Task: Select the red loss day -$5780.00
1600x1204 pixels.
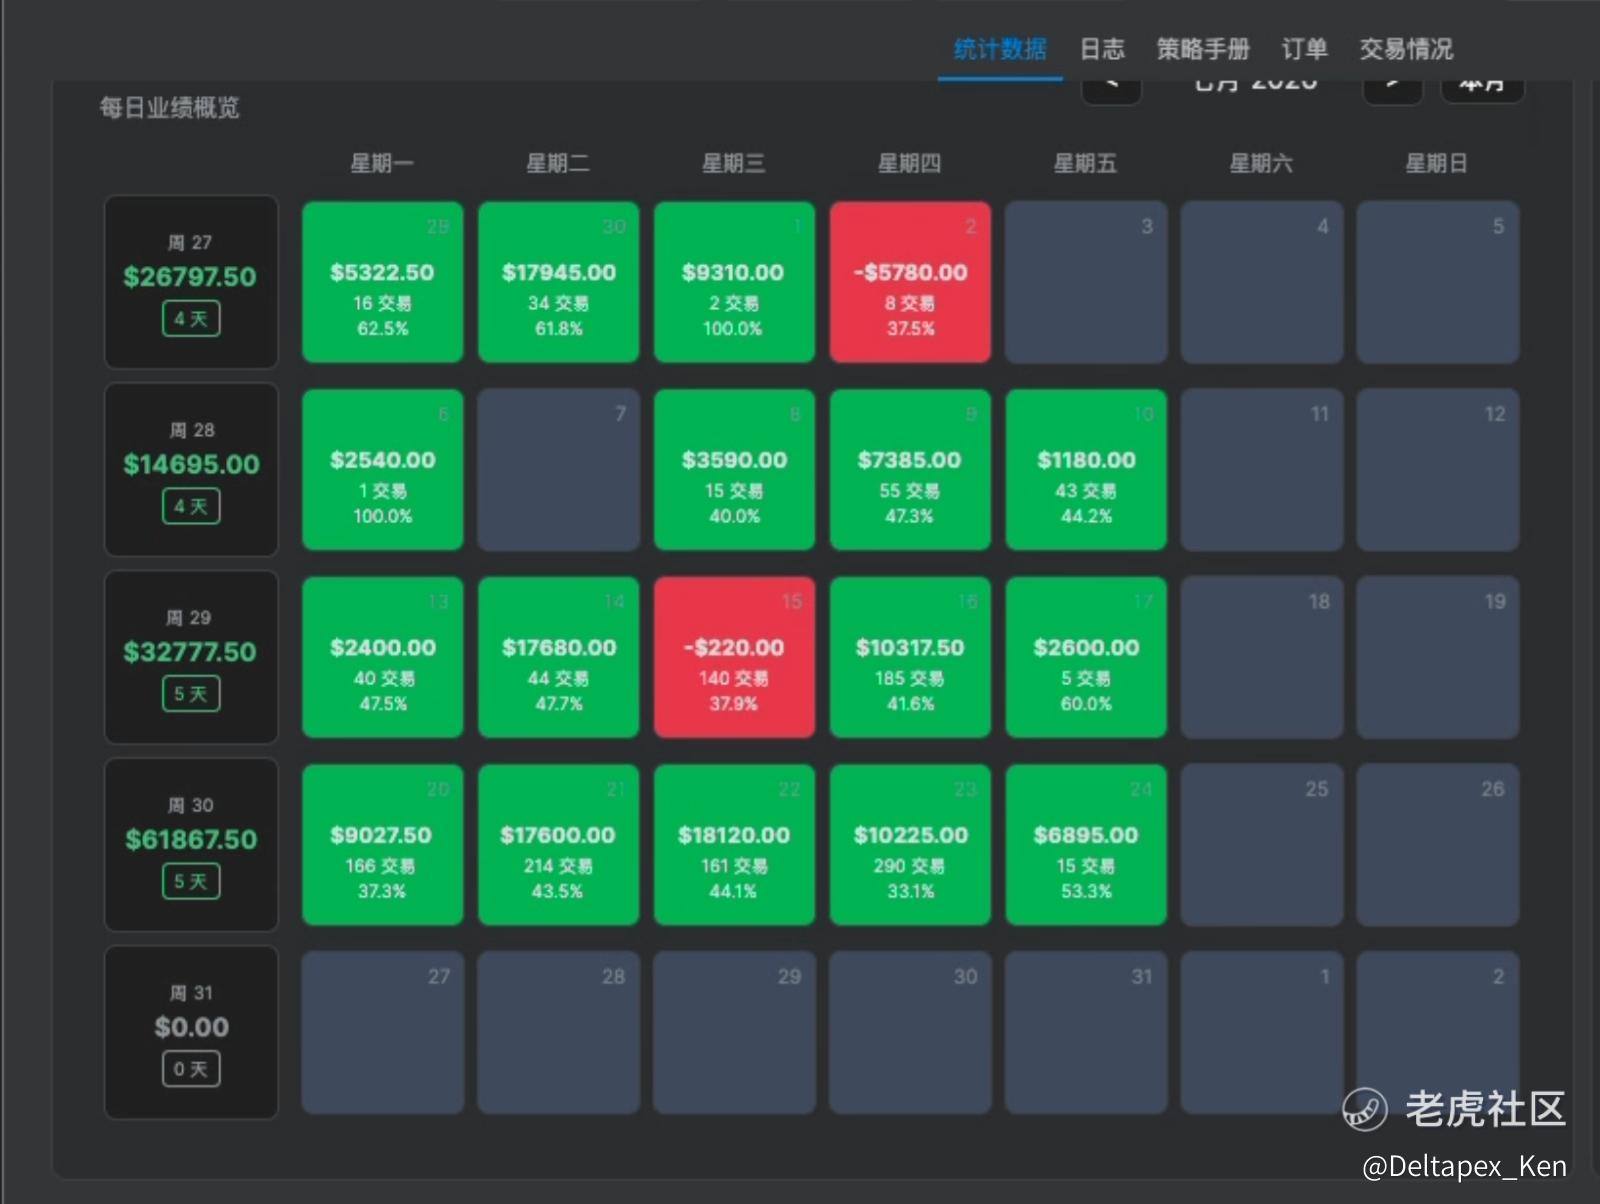Action: (910, 282)
